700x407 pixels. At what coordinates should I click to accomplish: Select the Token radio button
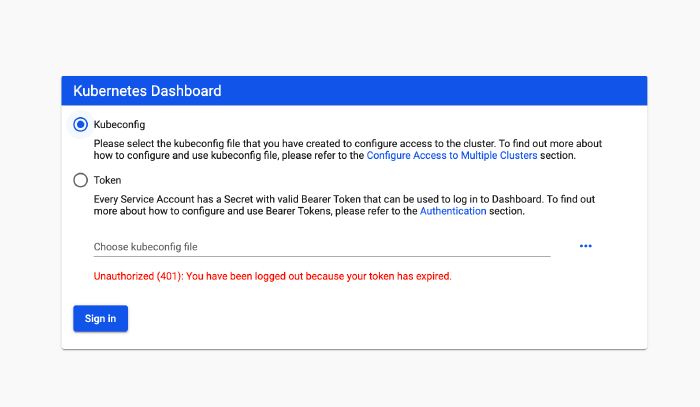pyautogui.click(x=80, y=180)
